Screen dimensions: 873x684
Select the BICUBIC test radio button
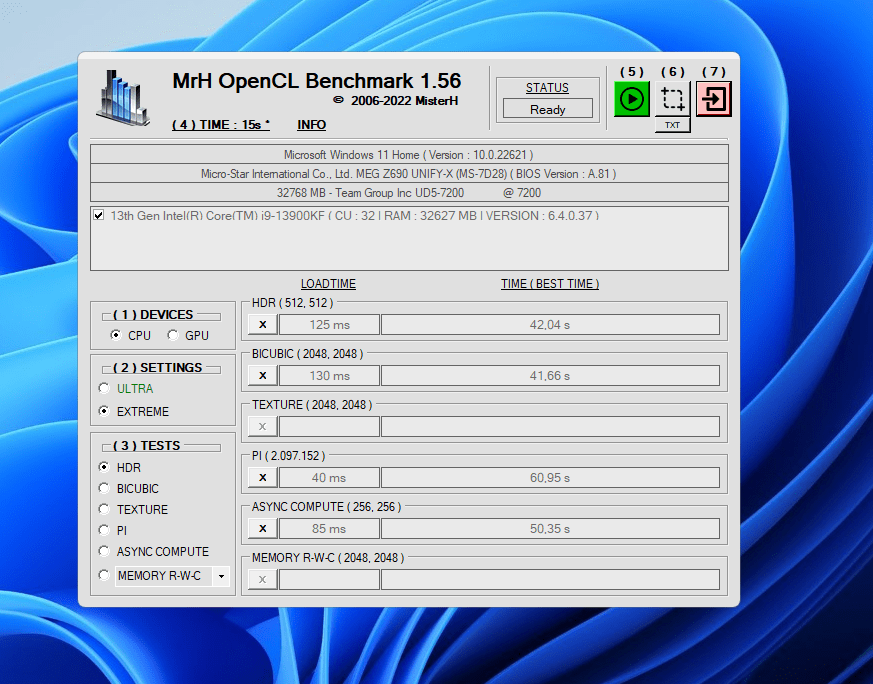coord(104,488)
